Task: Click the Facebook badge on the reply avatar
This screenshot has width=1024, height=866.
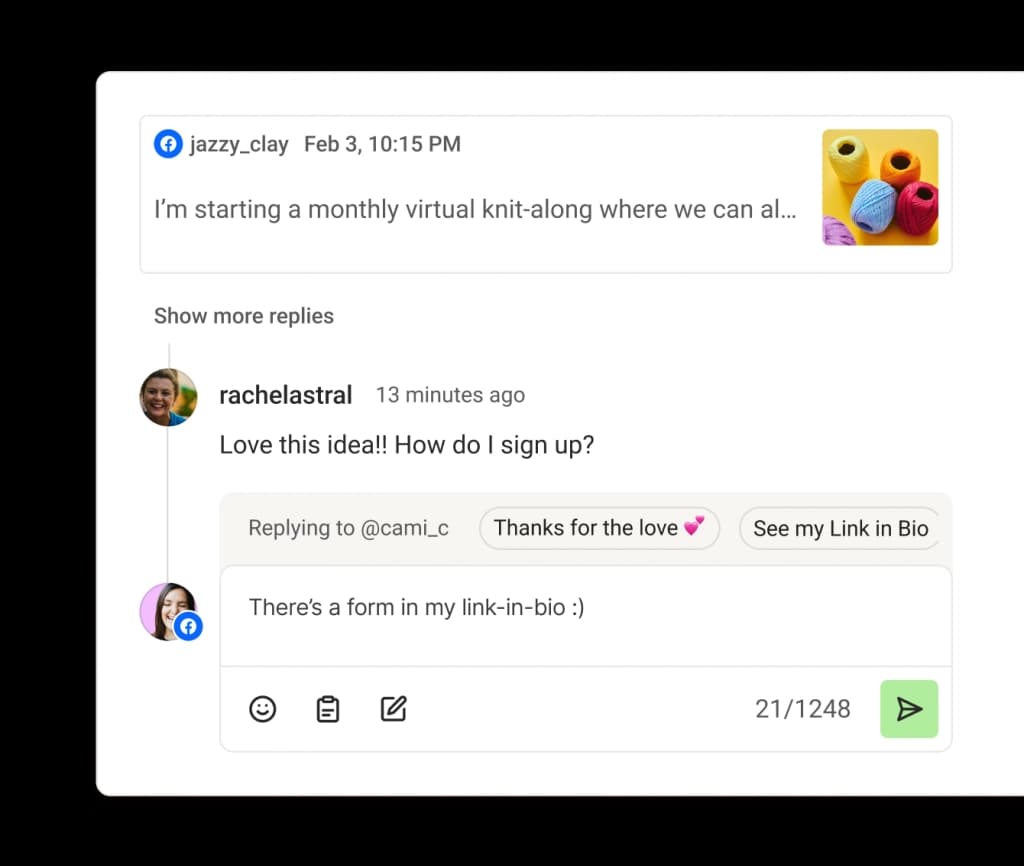Action: (x=189, y=626)
